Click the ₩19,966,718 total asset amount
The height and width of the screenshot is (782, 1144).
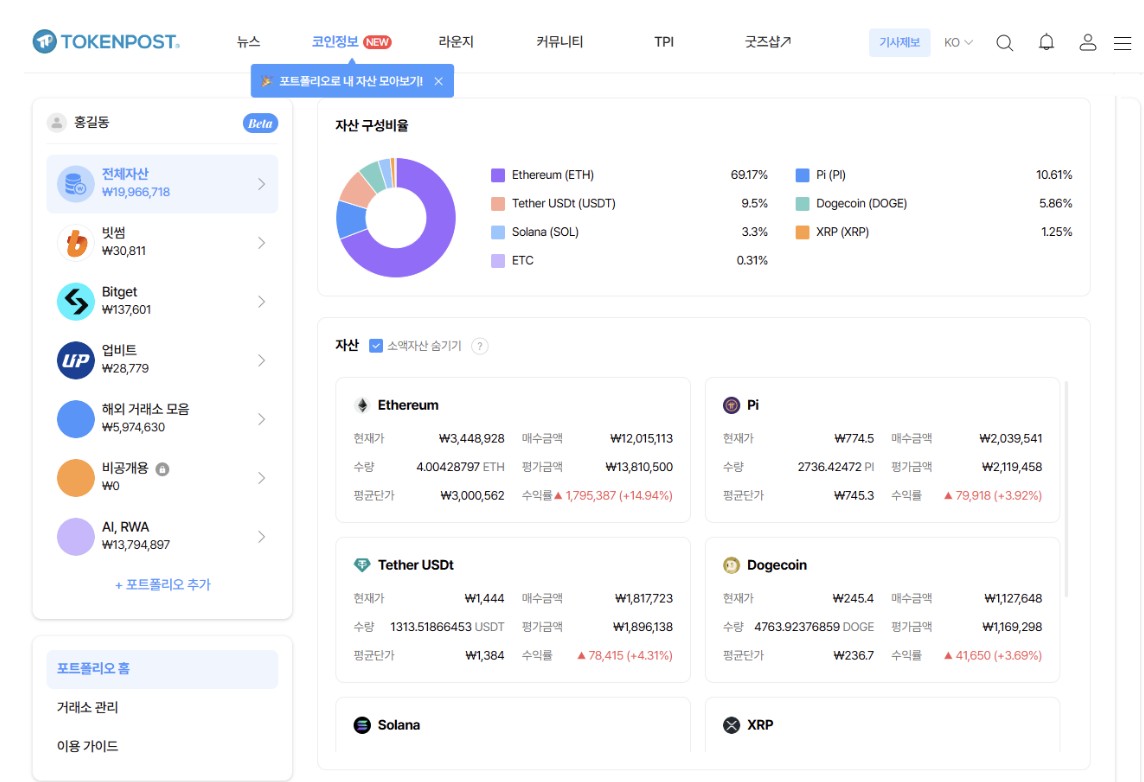[x=136, y=193]
